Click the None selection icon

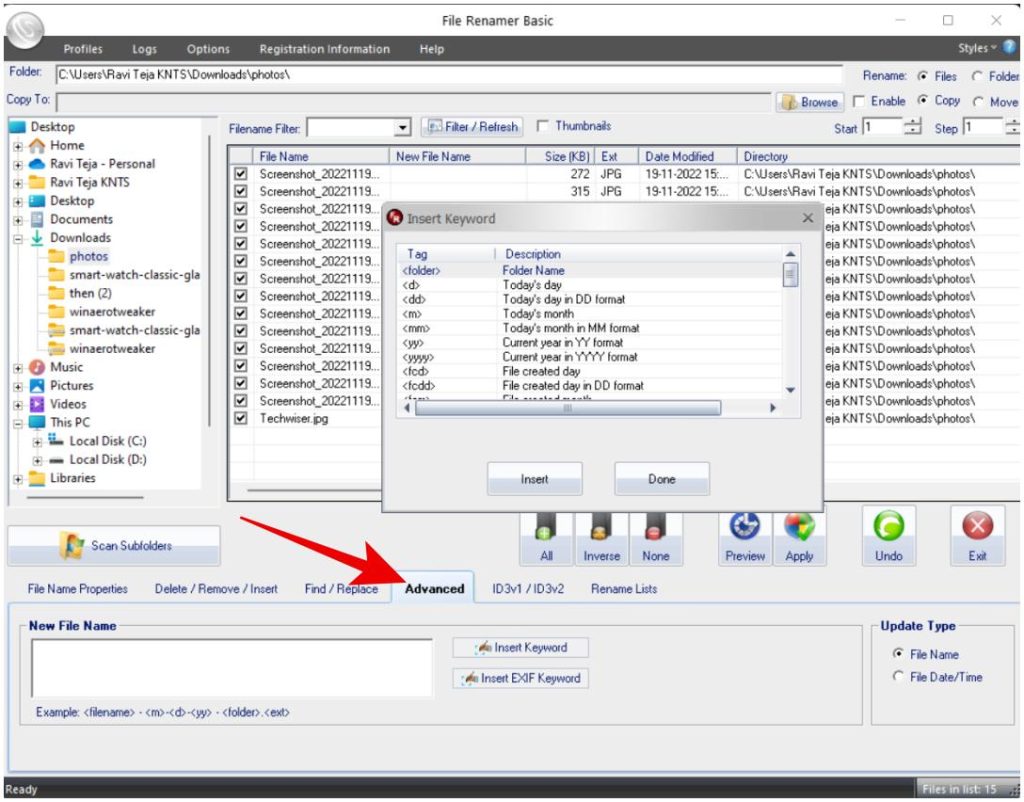(656, 538)
